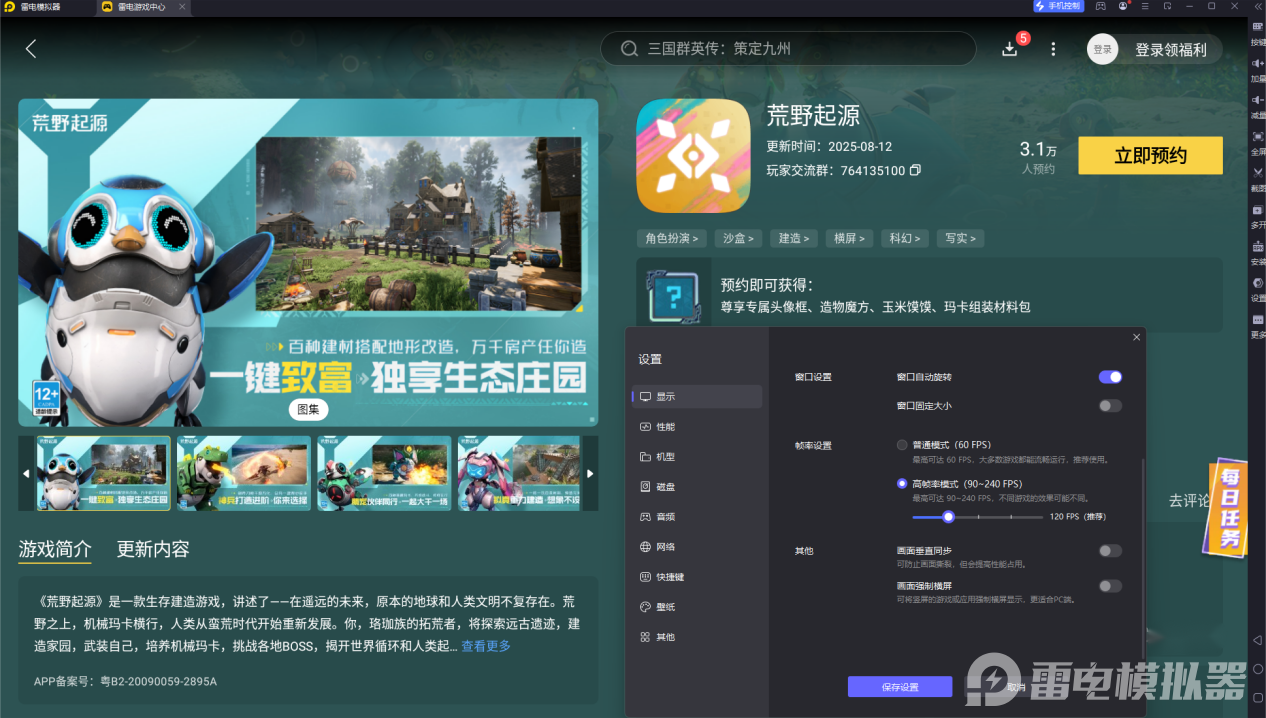This screenshot has height=718, width=1266.
Task: Open the 磁盘 settings tab
Action: tap(696, 487)
